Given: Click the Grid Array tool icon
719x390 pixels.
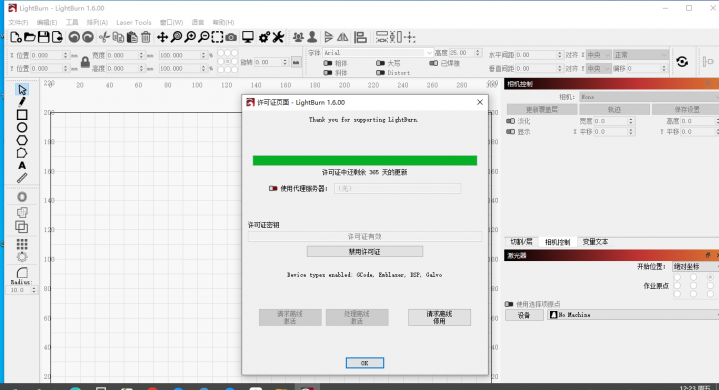Looking at the screenshot, I should click(22, 243).
